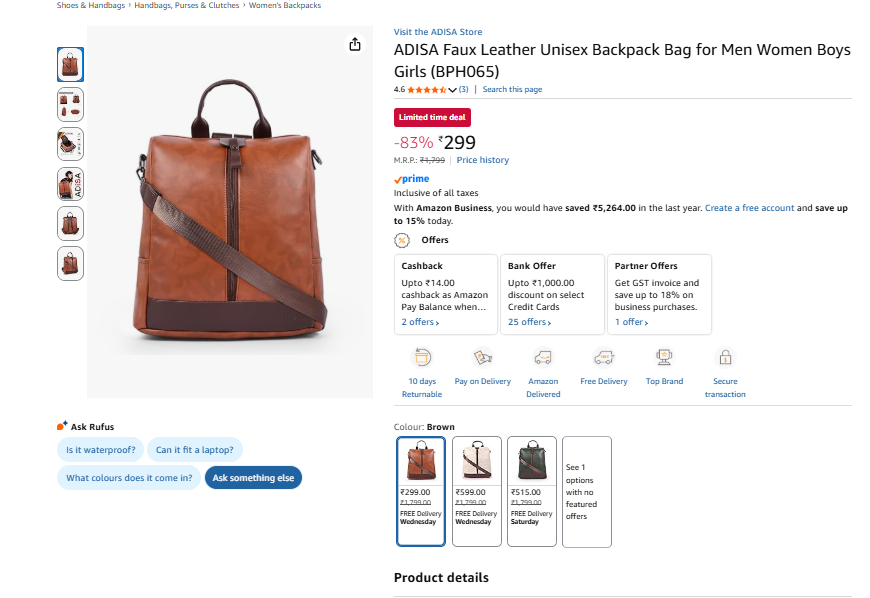Viewport: 870px width, 598px height.
Task: Select the cream colour option at ₹599.00
Action: coord(477,491)
